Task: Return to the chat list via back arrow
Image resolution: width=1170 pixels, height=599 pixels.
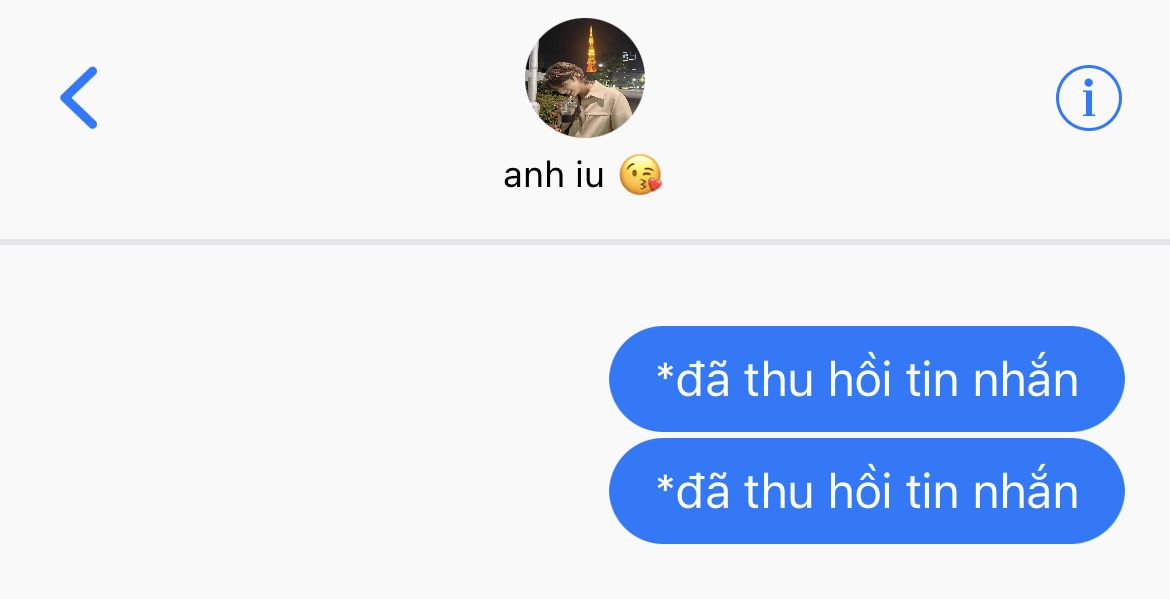Action: click(x=79, y=98)
